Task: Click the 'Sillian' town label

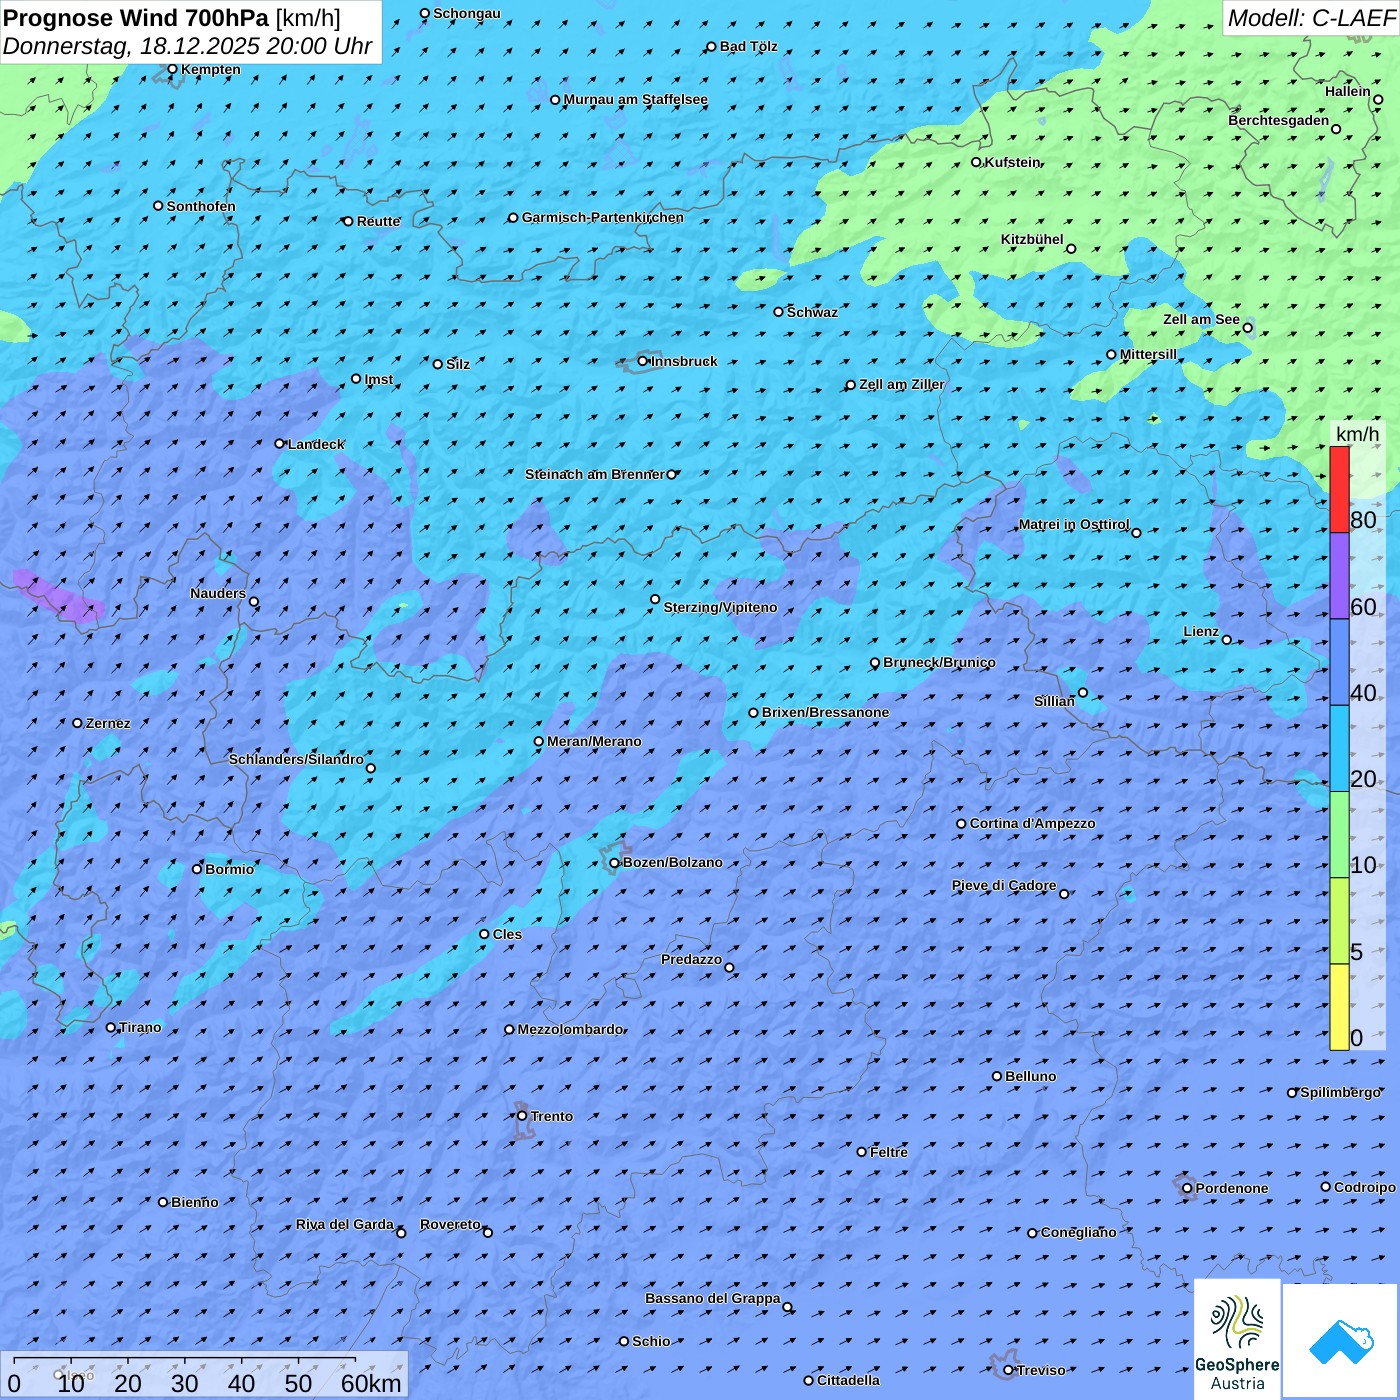Action: point(1054,701)
